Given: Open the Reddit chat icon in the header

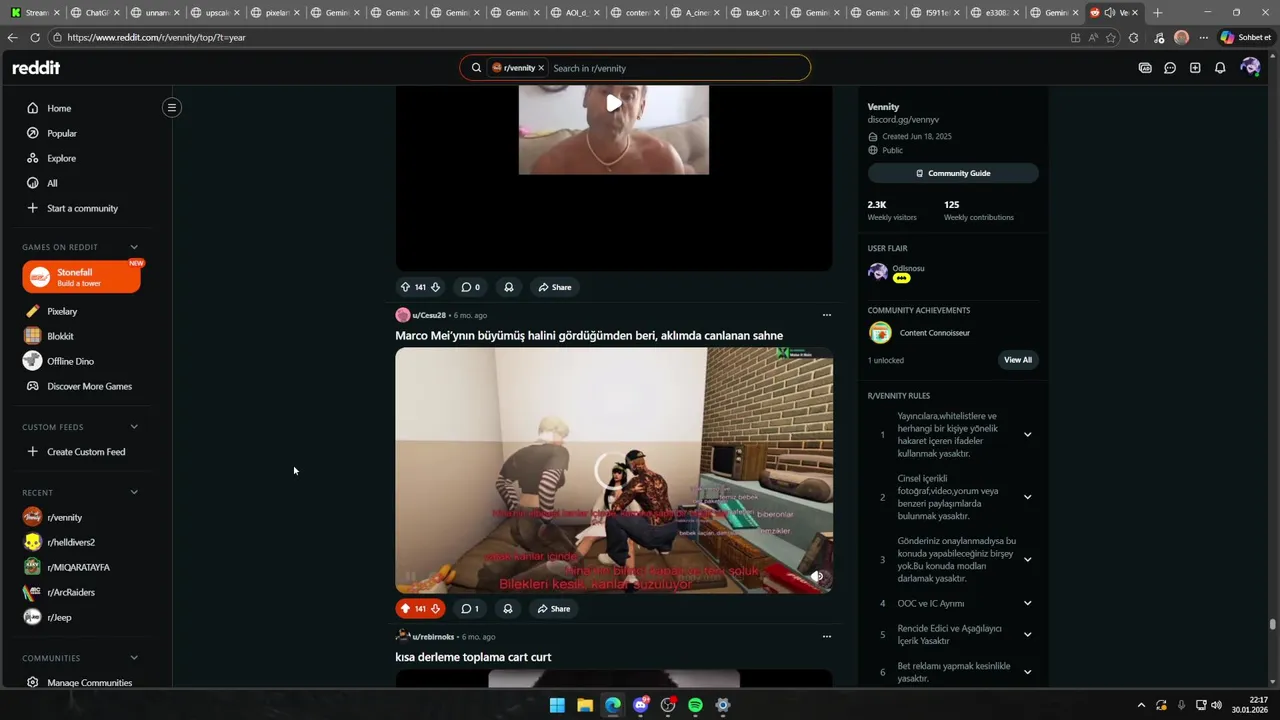Looking at the screenshot, I should click(1170, 68).
